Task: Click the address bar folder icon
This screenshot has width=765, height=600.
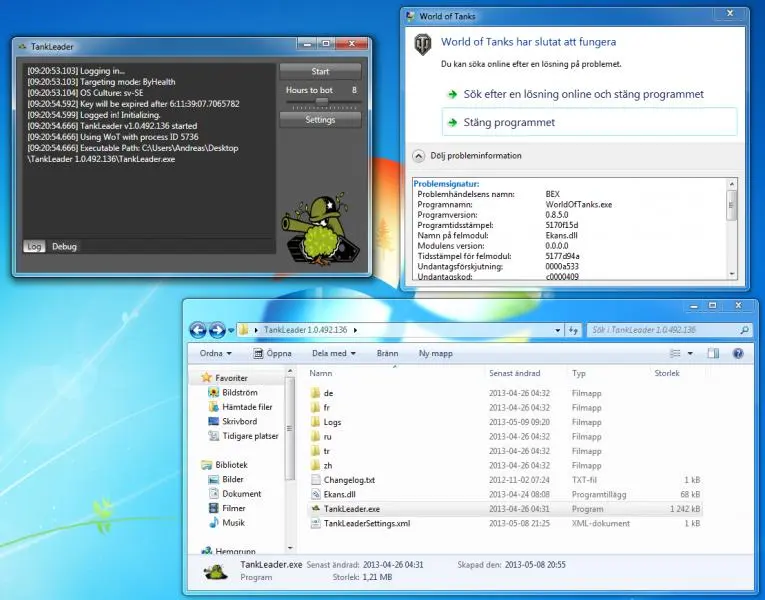Action: coord(243,330)
